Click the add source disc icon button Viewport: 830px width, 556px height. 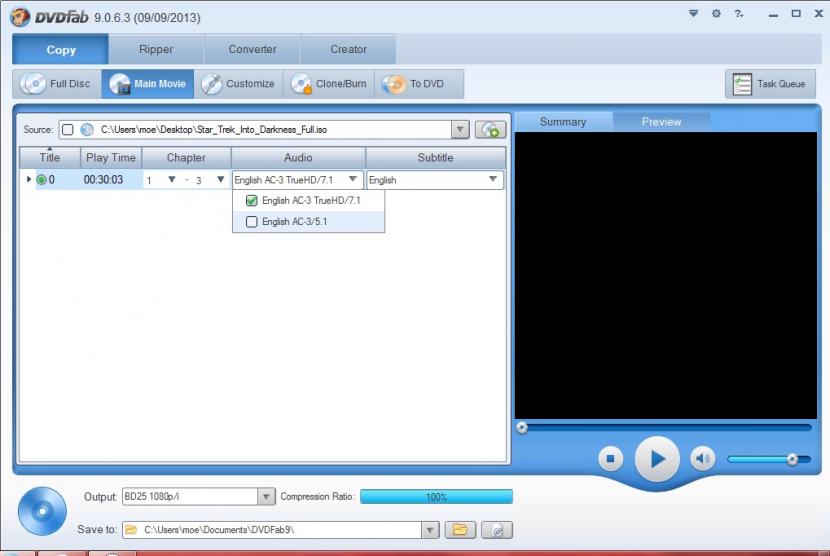point(490,130)
